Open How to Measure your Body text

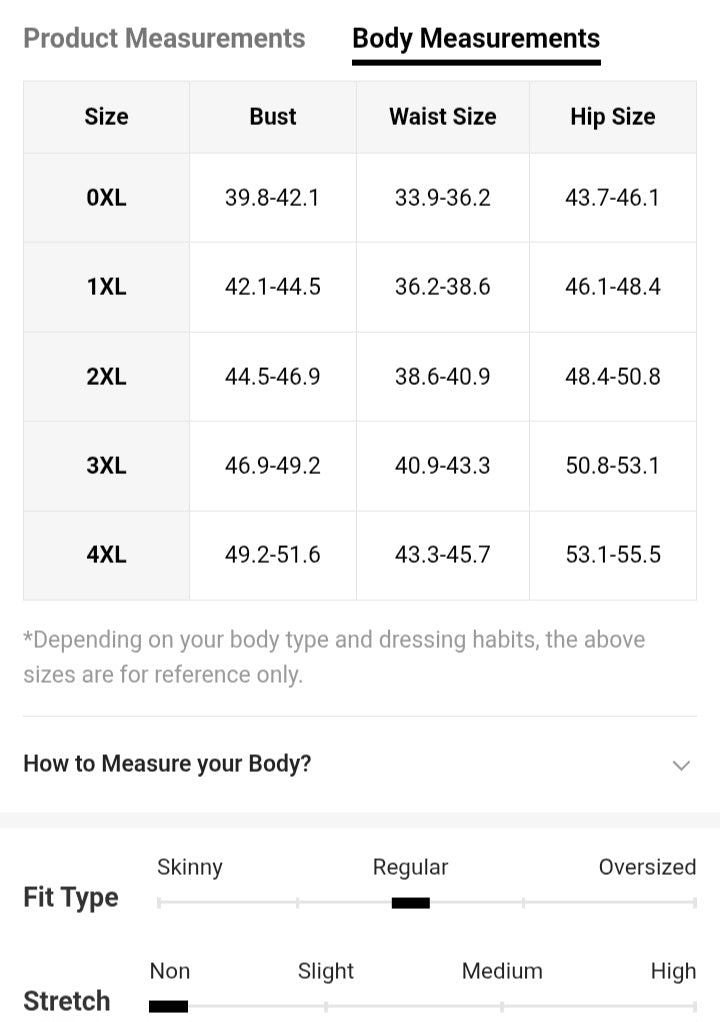tap(167, 764)
